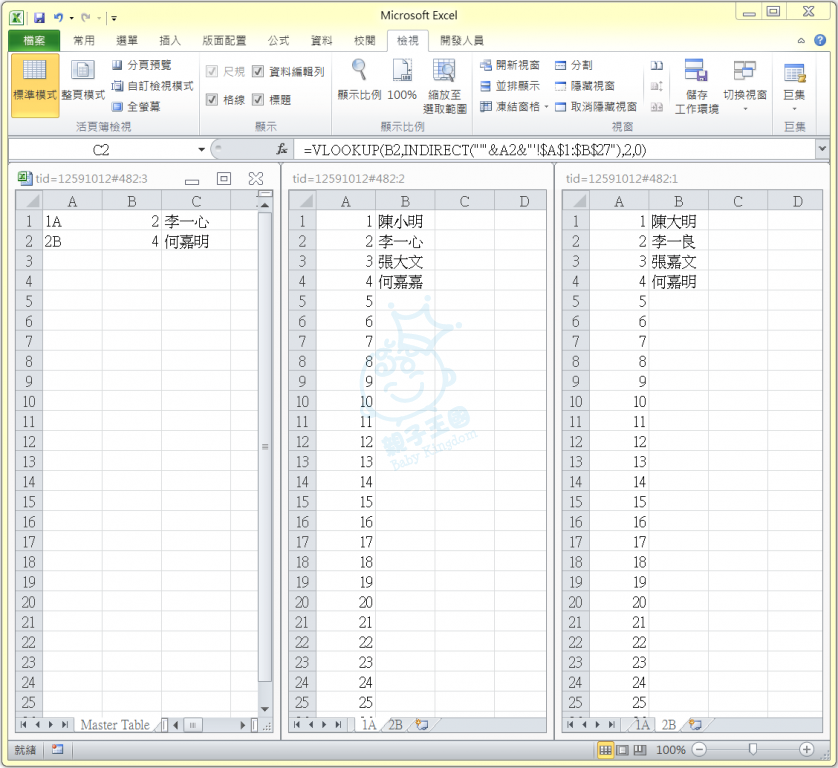The width and height of the screenshot is (838, 768).
Task: Toggle the 資料編輯列 formula bar checkbox
Action: coord(258,72)
